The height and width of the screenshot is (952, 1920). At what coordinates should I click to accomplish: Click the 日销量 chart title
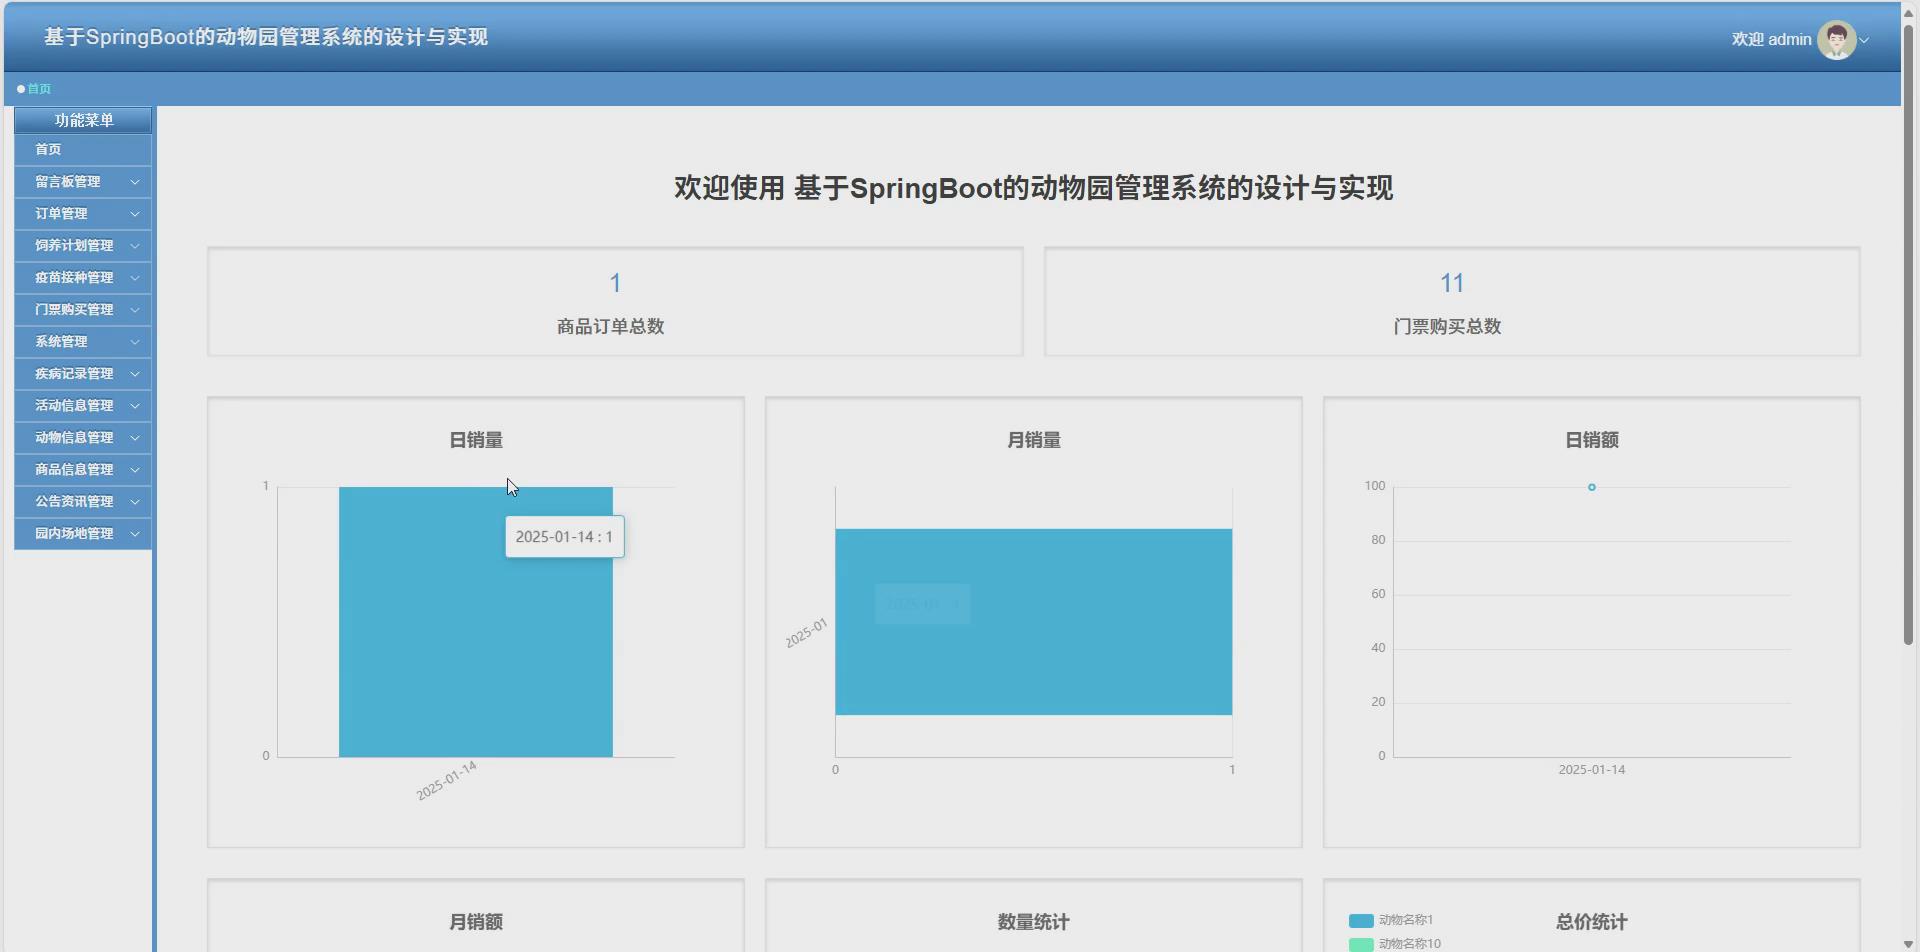point(476,440)
